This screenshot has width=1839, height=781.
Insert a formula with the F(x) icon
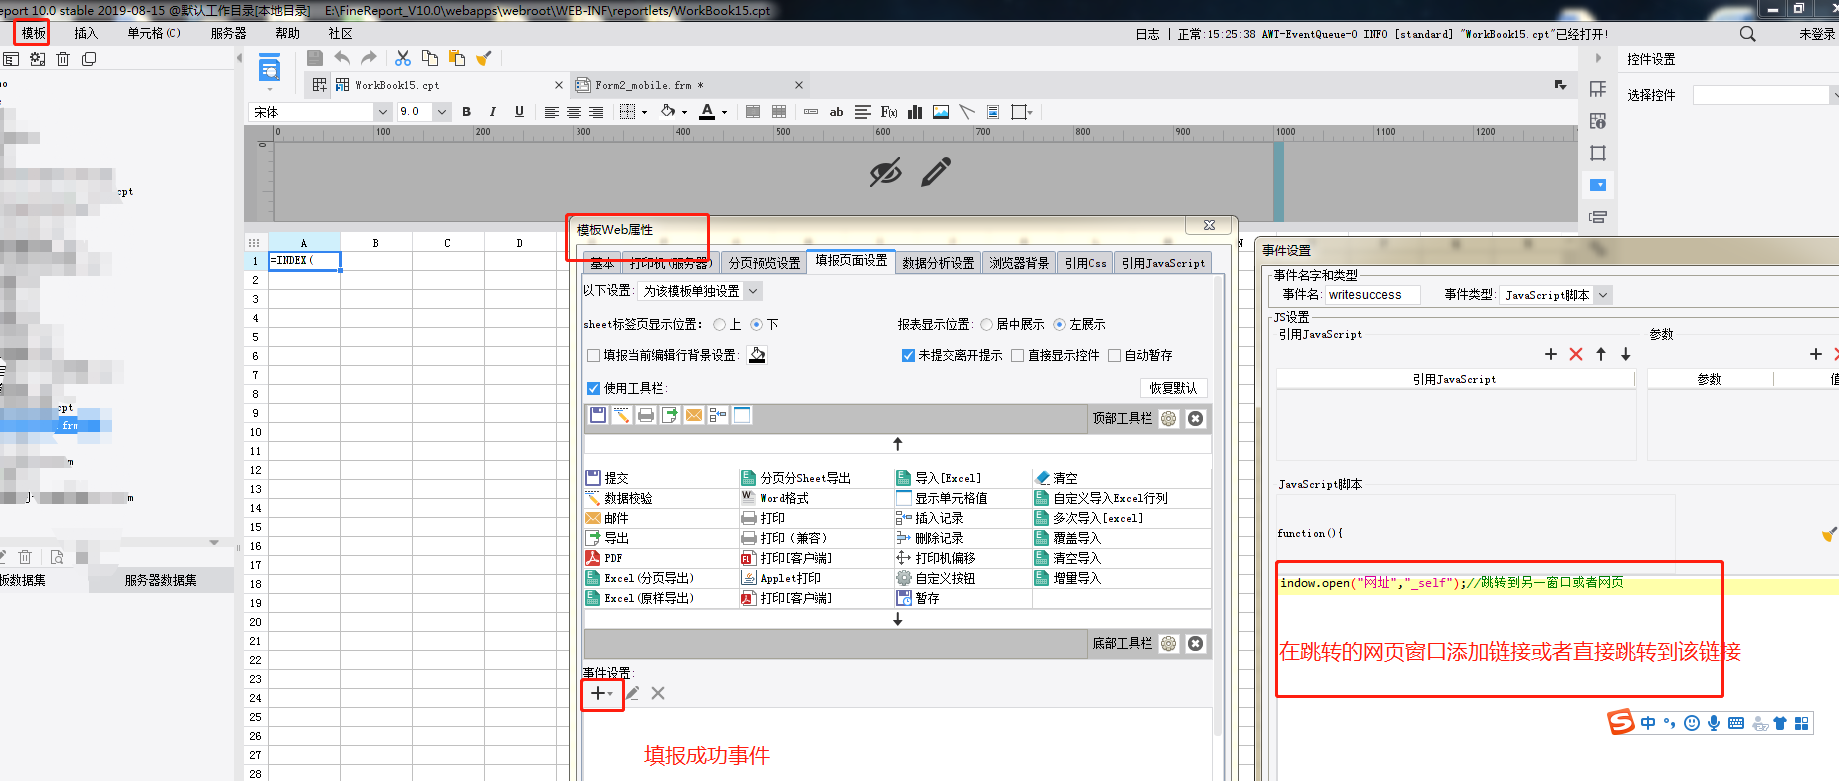tap(889, 112)
